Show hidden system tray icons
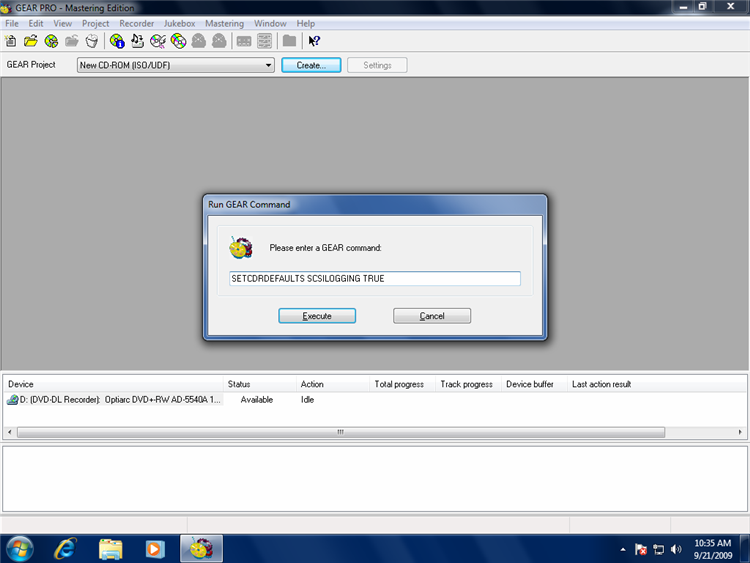This screenshot has width=750, height=563. point(623,550)
